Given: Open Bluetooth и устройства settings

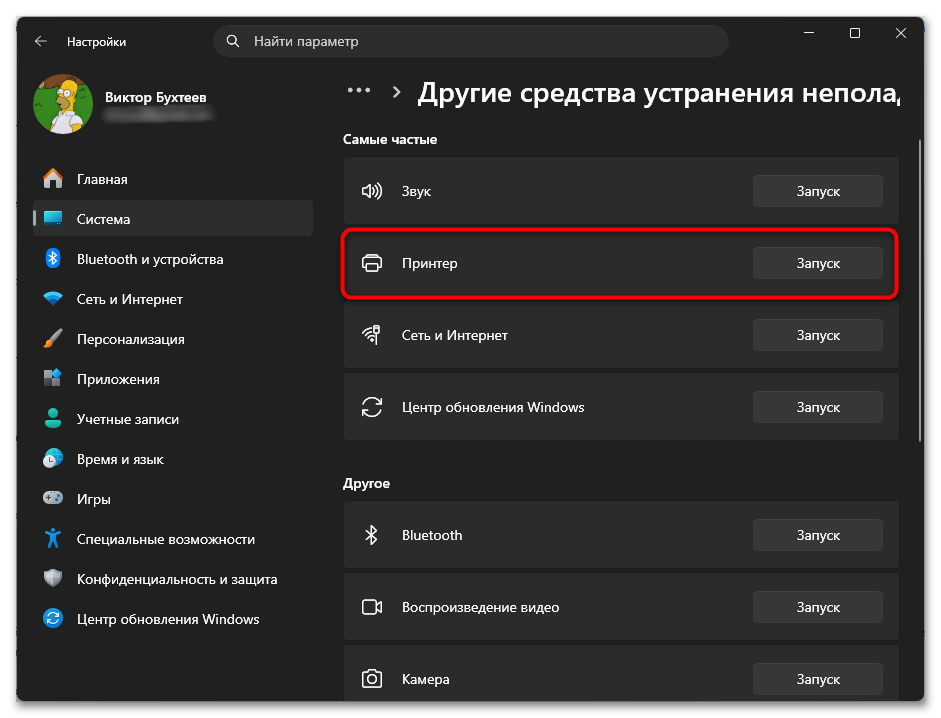Looking at the screenshot, I should pyautogui.click(x=173, y=259).
